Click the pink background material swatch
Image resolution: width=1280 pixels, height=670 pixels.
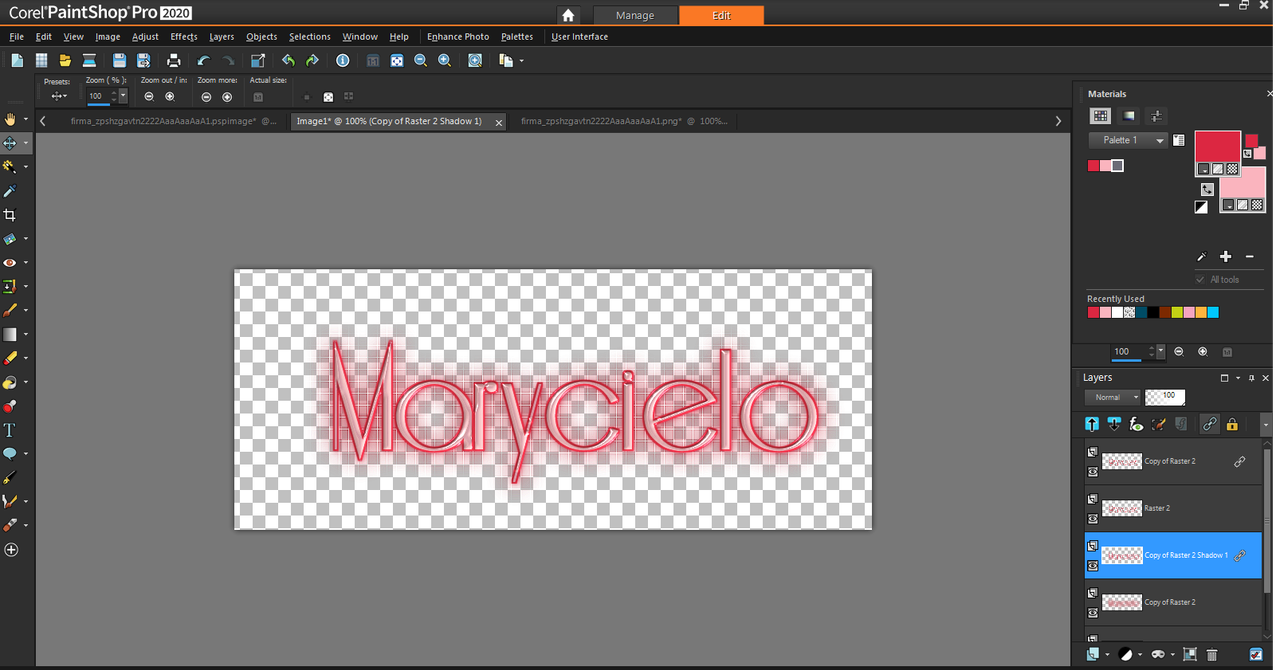[1243, 182]
